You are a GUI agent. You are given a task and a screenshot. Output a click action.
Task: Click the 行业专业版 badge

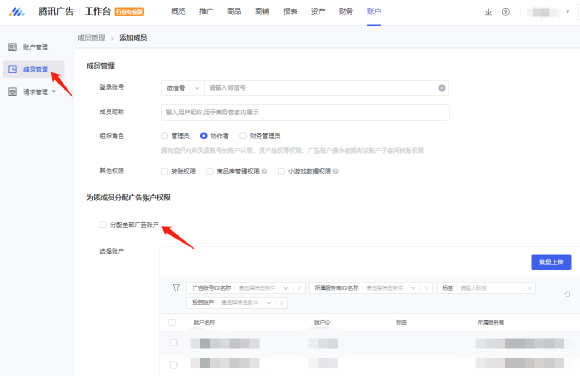coord(129,12)
